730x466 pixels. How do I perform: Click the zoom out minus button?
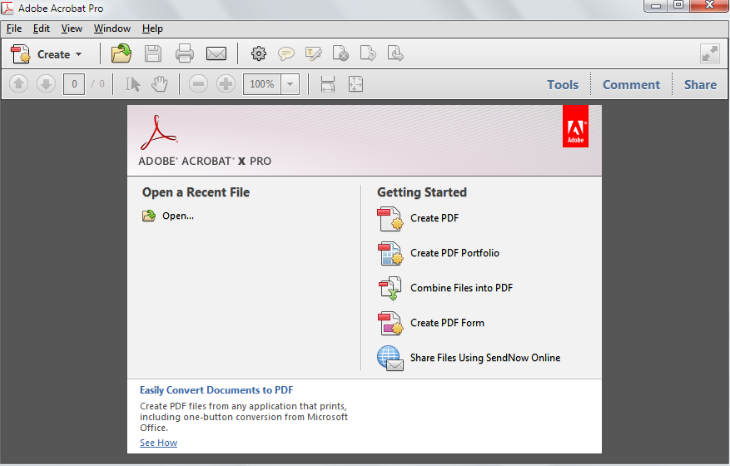tap(198, 84)
